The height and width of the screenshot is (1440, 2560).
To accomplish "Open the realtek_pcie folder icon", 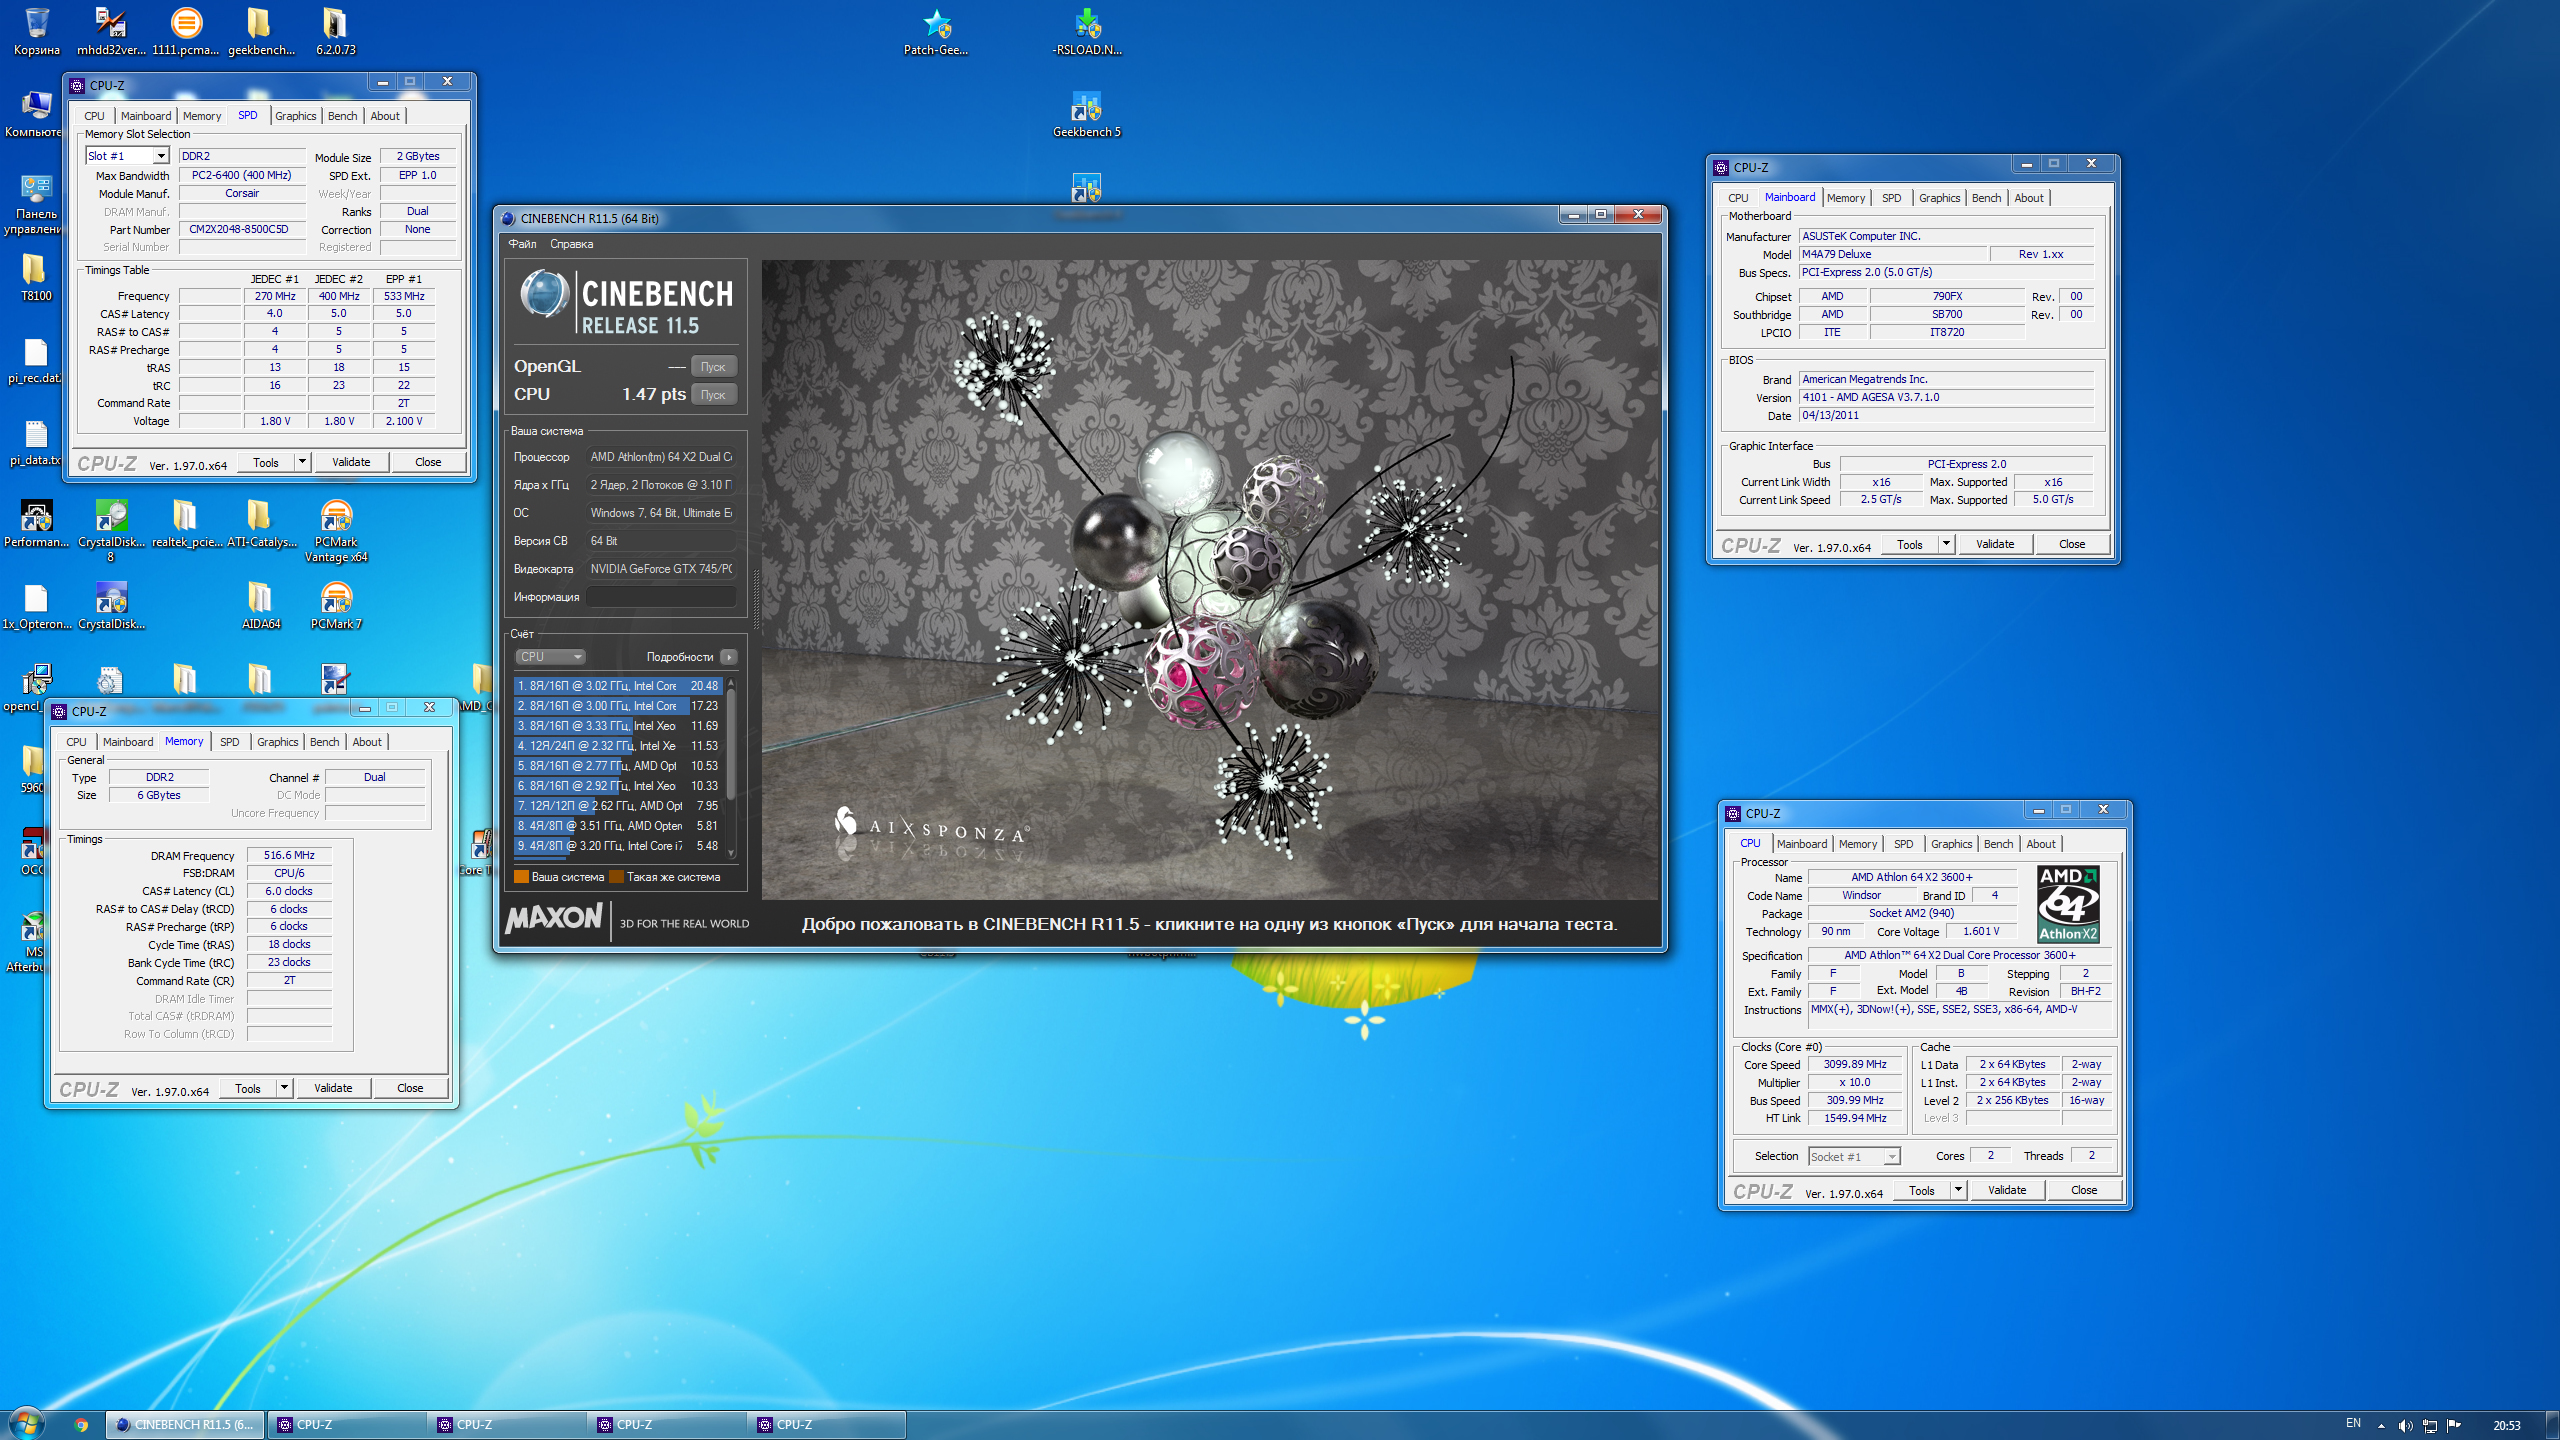I will click(x=186, y=524).
